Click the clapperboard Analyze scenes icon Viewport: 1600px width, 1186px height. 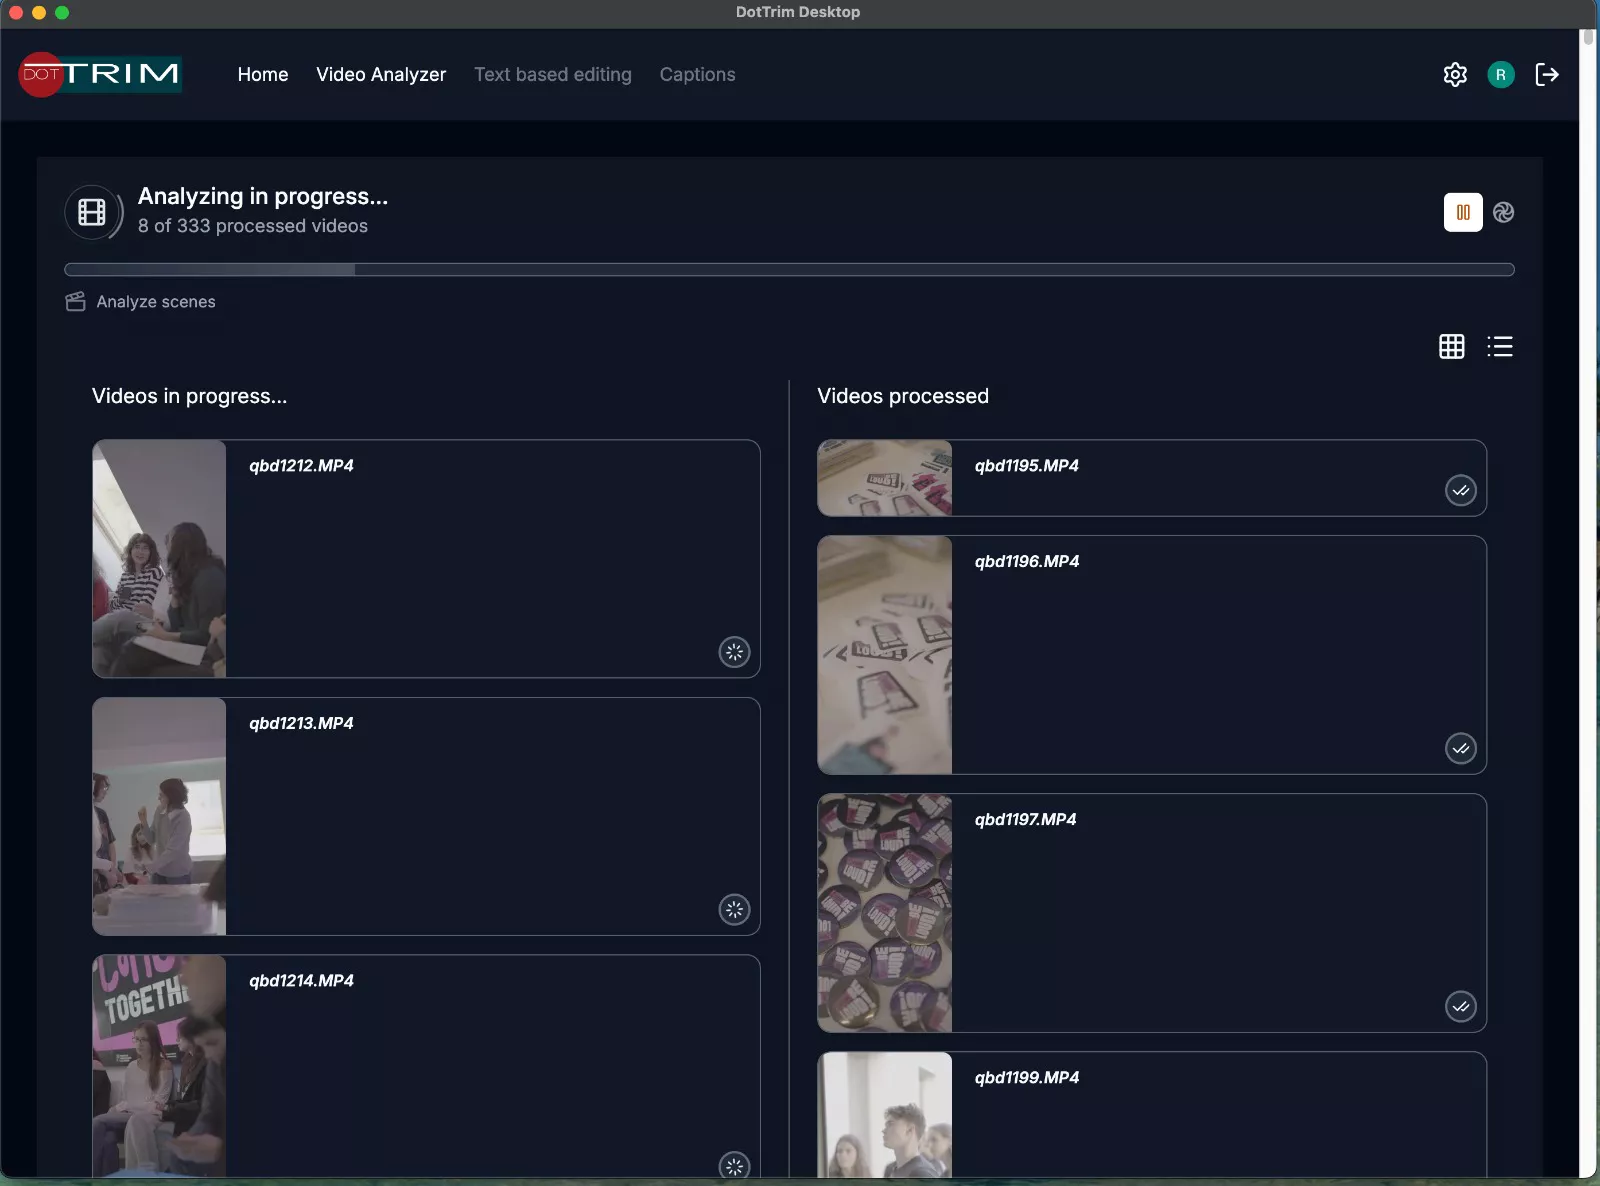75,302
